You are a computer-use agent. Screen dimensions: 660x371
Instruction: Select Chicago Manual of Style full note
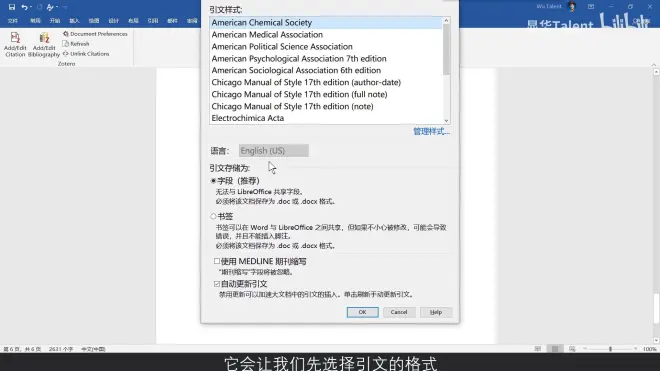(x=326, y=94)
